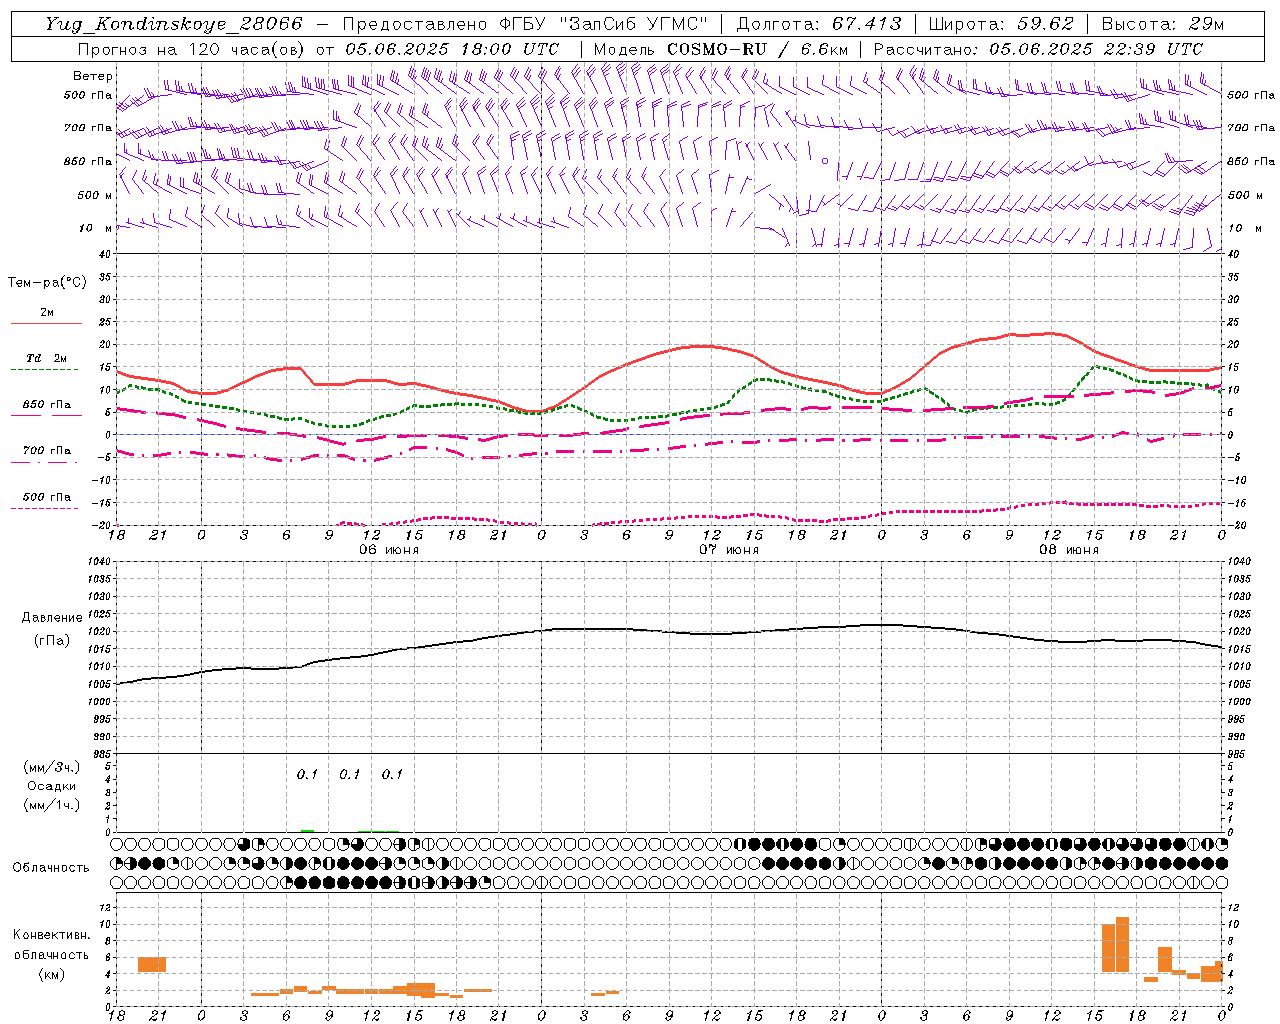Click the black pressure curve
Viewport: 1280px width, 1024px height.
670,630
